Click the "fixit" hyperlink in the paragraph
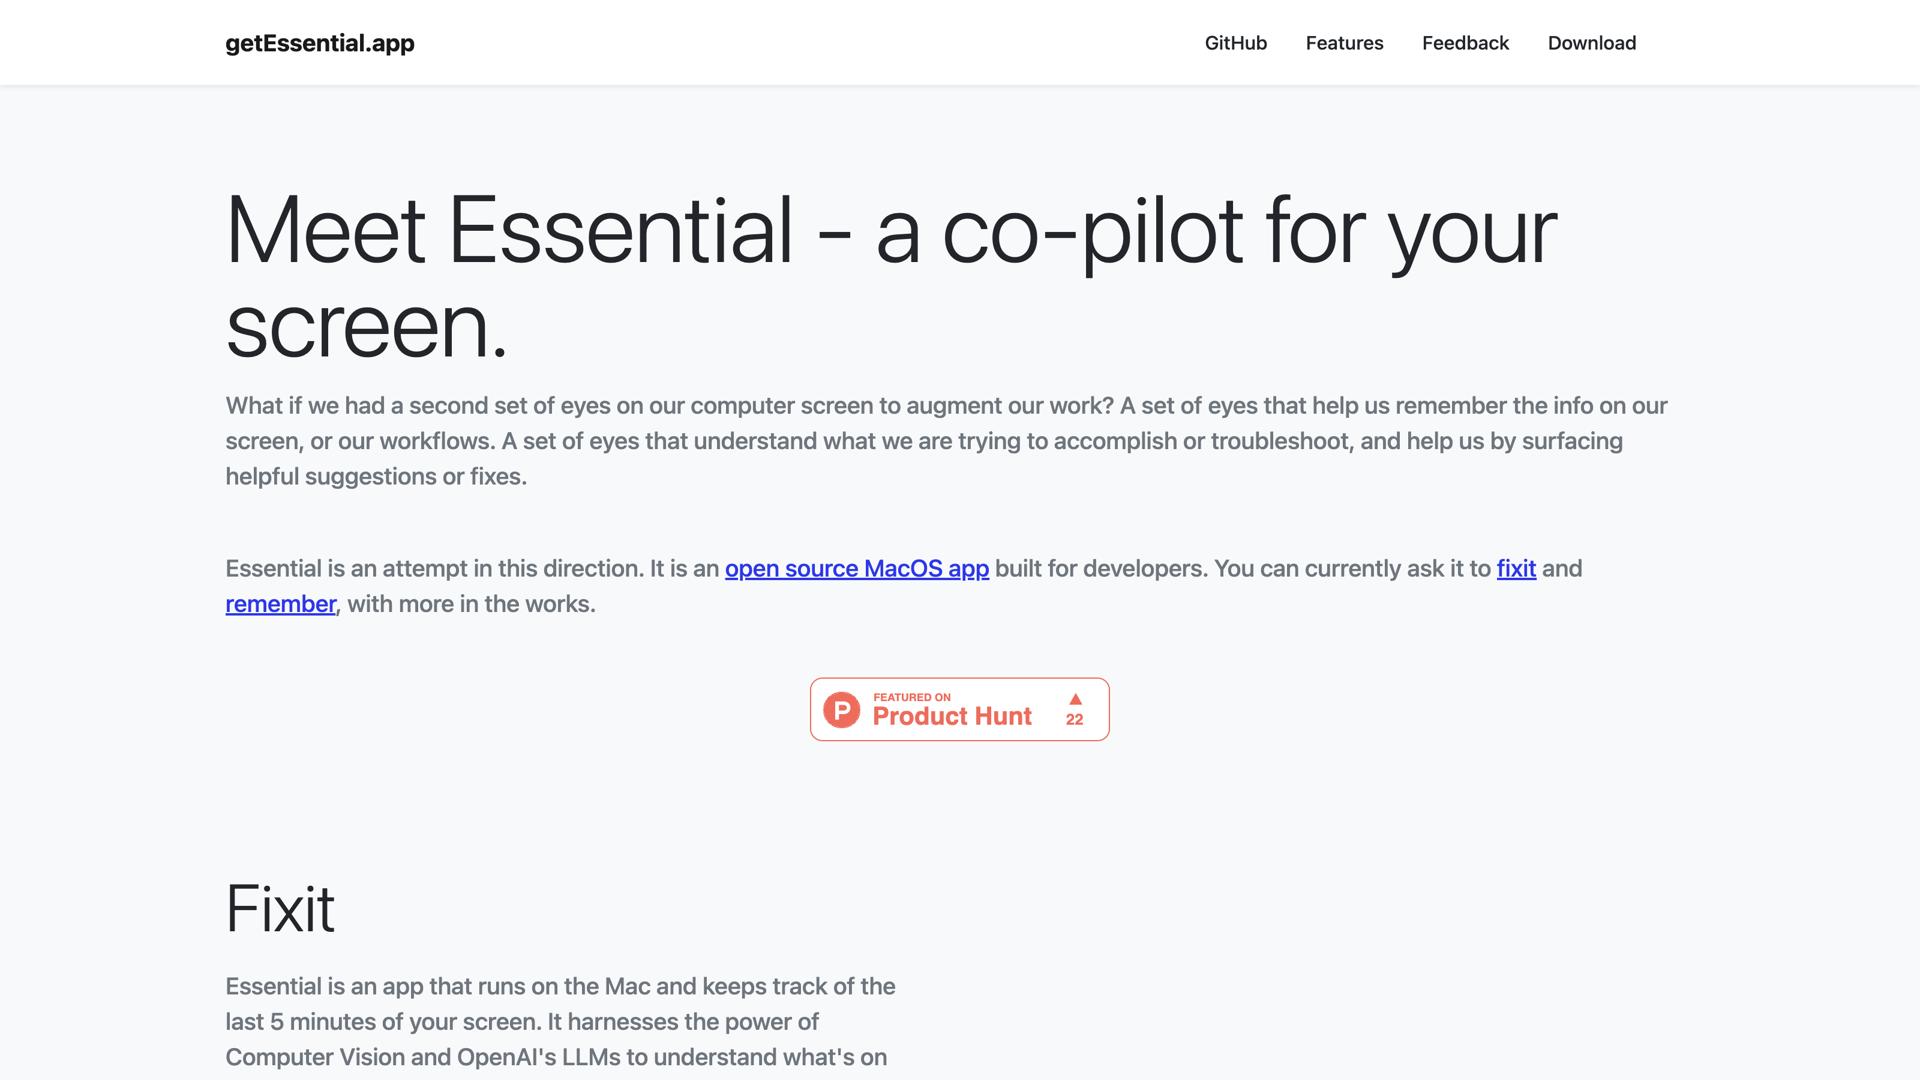The width and height of the screenshot is (1920, 1080). click(x=1515, y=569)
